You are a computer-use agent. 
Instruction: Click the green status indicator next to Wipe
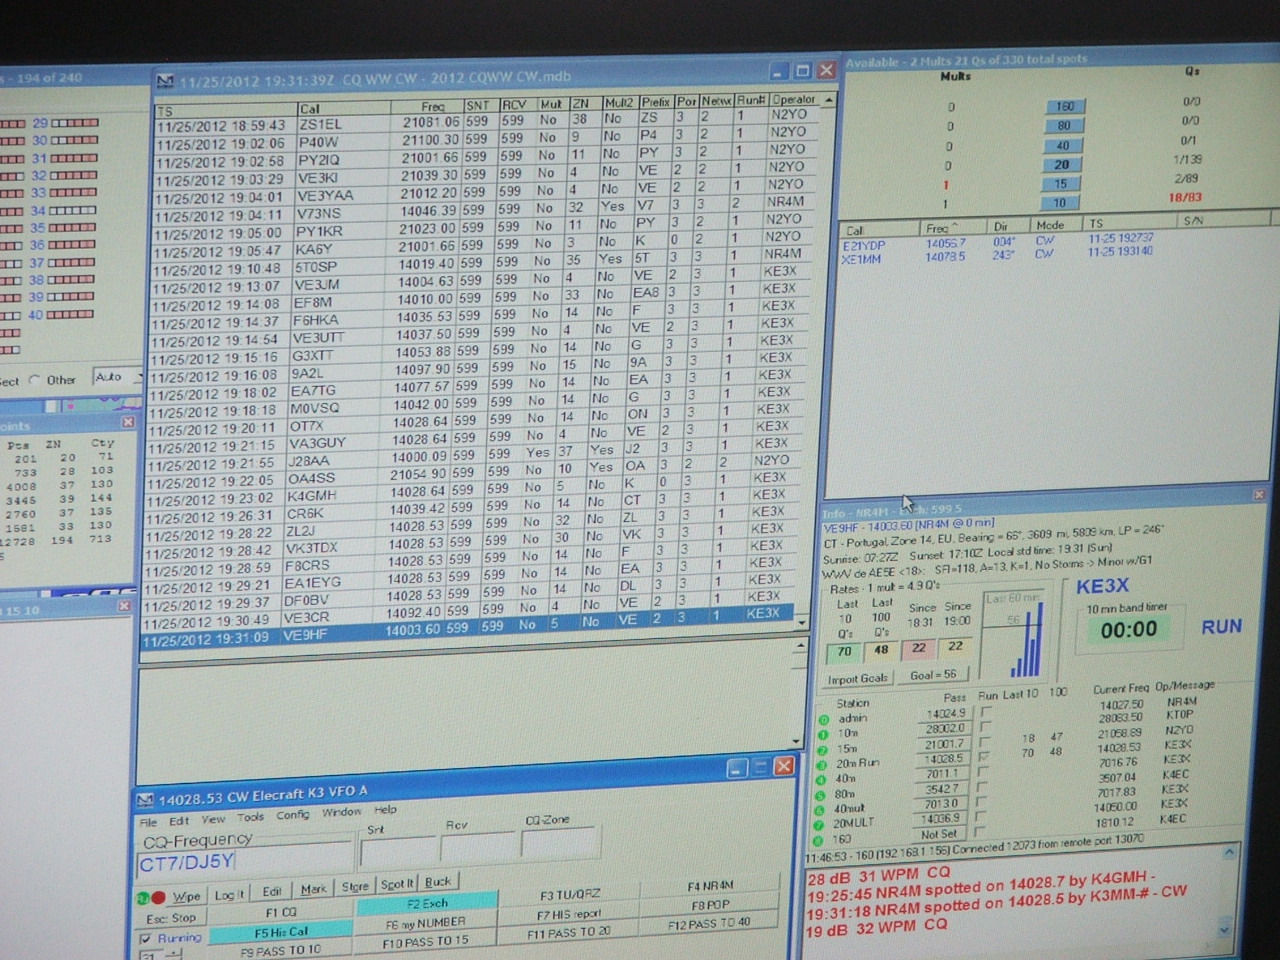pyautogui.click(x=143, y=898)
